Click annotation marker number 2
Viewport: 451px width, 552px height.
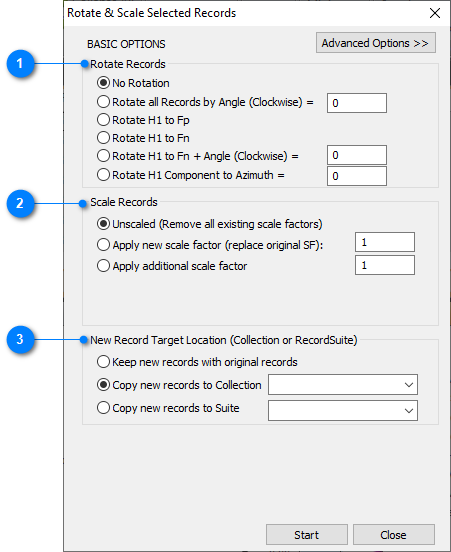(x=20, y=203)
